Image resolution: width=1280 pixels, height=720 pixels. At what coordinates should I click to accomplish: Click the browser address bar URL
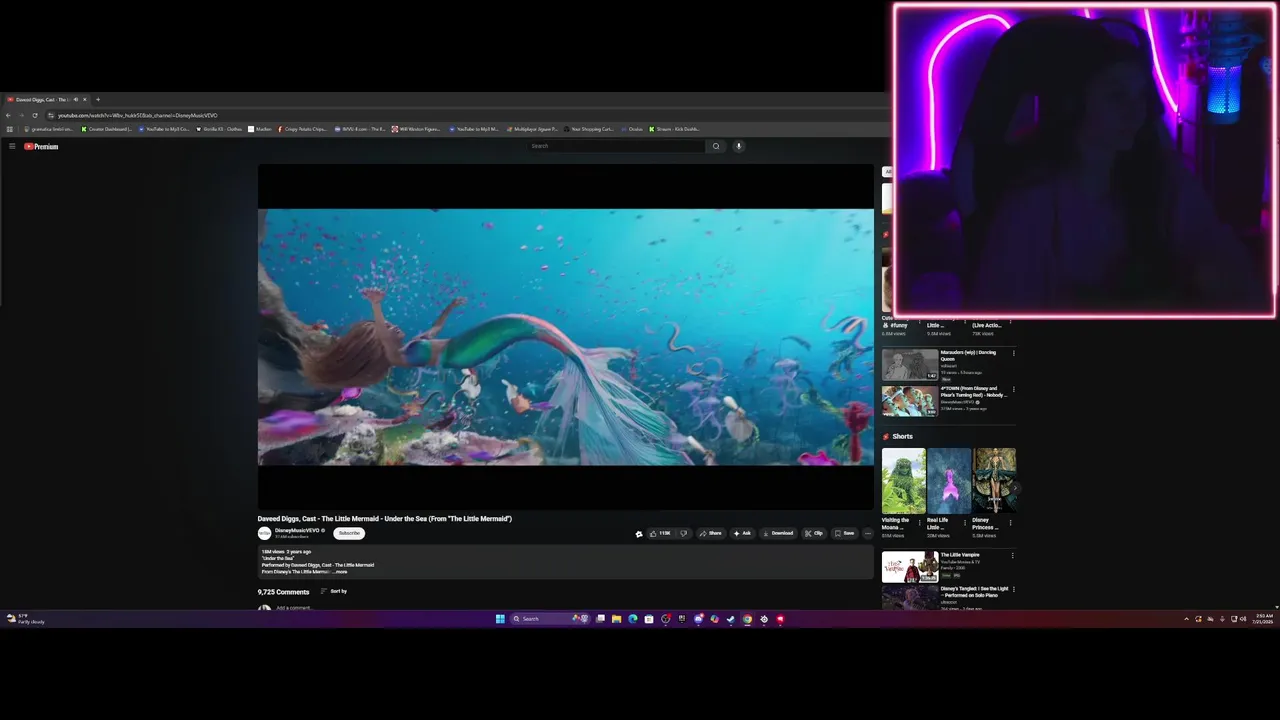(137, 115)
